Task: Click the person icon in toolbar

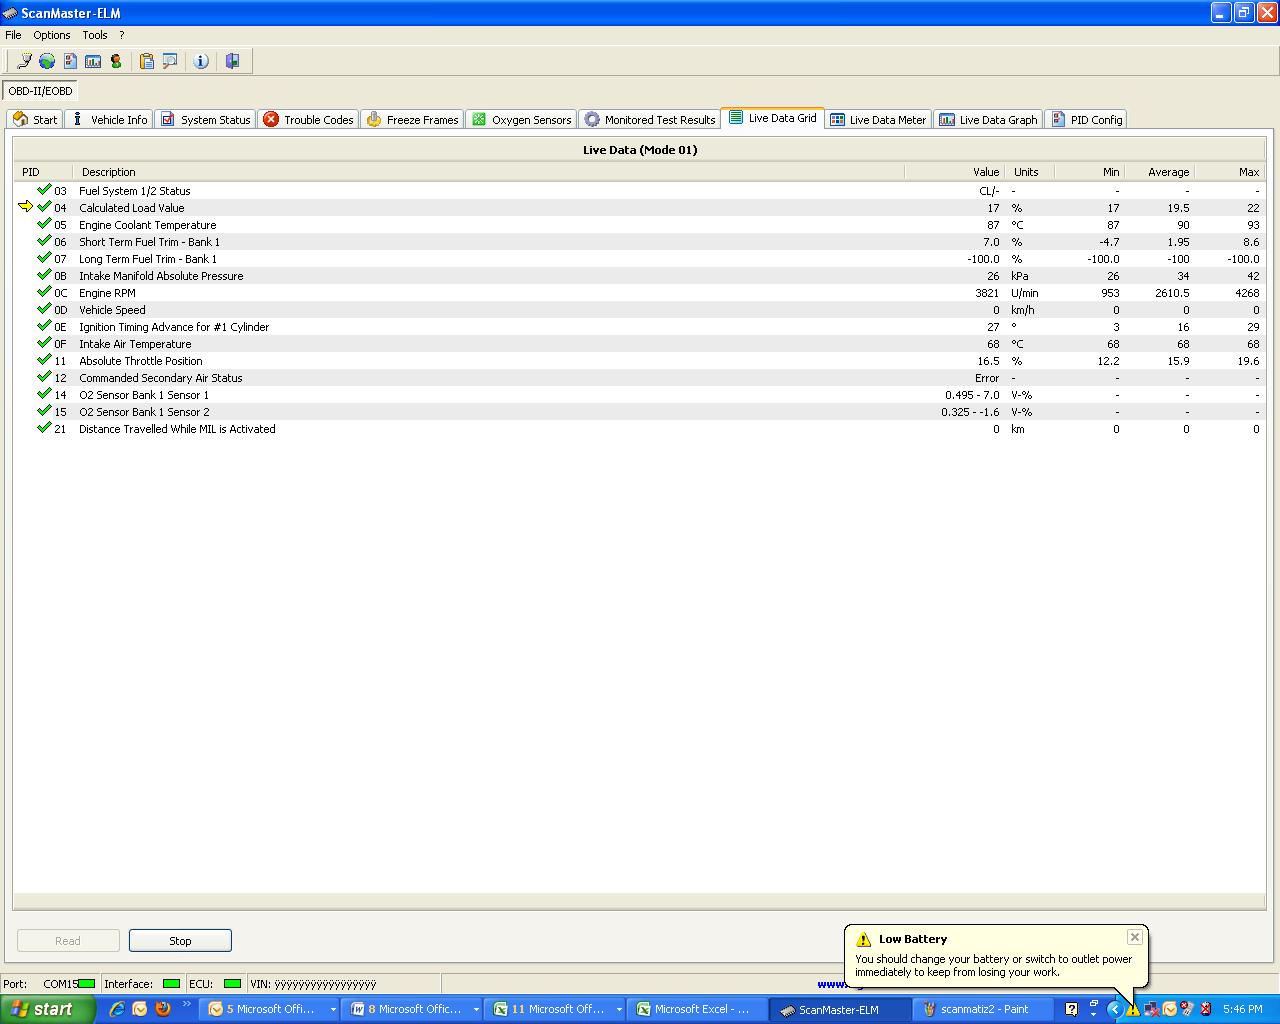Action: (116, 61)
